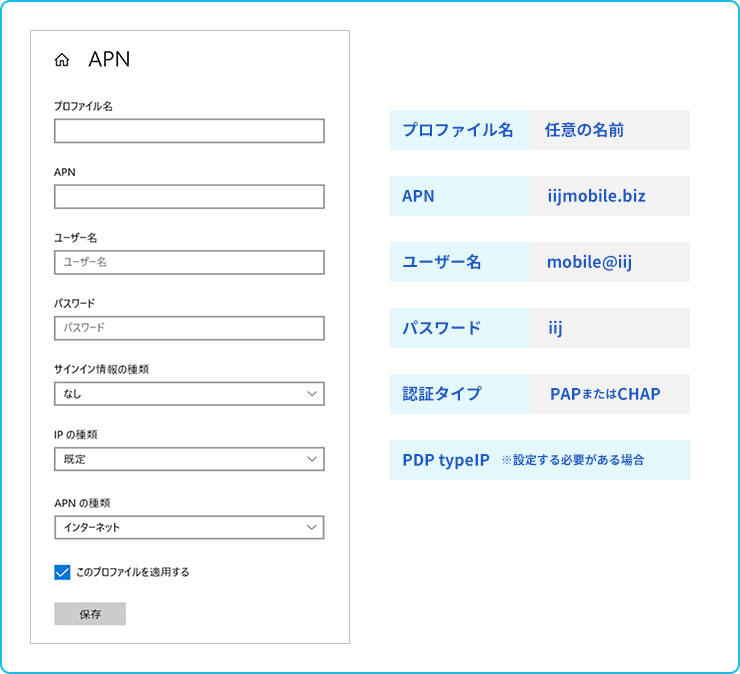Select the text PAPまたはCHAP in the table

point(605,394)
